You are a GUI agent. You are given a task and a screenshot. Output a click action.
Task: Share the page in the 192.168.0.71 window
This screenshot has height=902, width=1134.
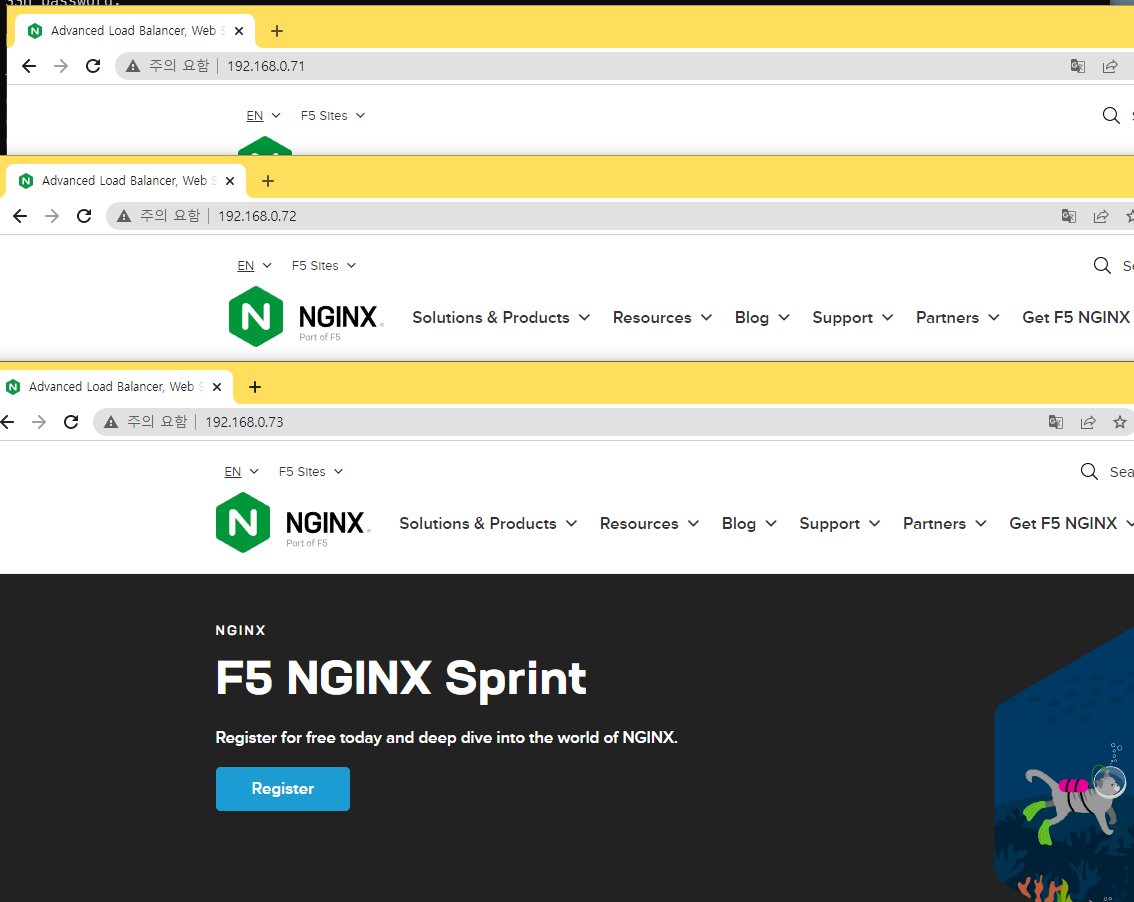(x=1110, y=67)
